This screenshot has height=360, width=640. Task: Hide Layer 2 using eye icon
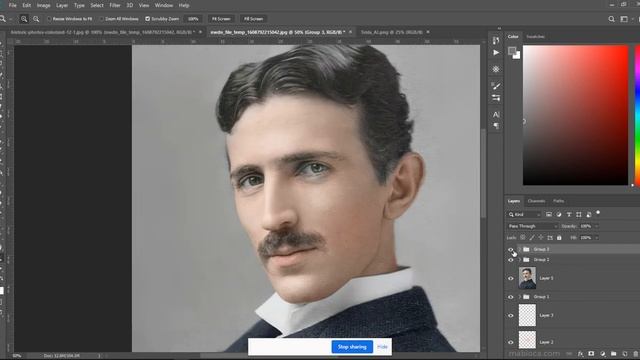[x=511, y=342]
